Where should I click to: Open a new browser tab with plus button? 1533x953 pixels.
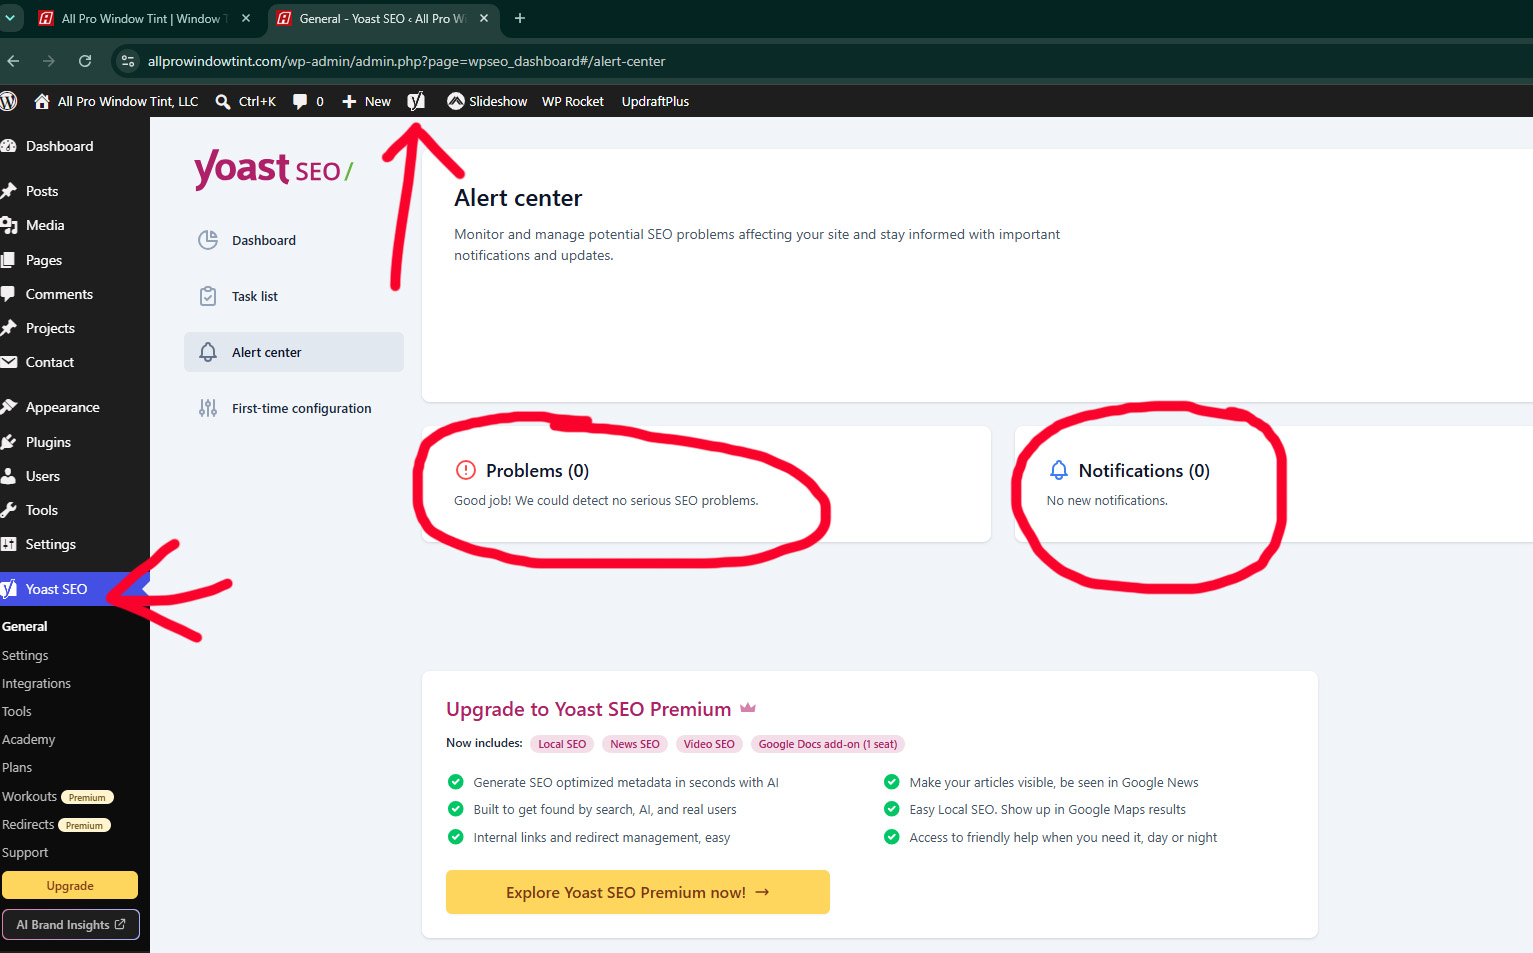click(520, 18)
